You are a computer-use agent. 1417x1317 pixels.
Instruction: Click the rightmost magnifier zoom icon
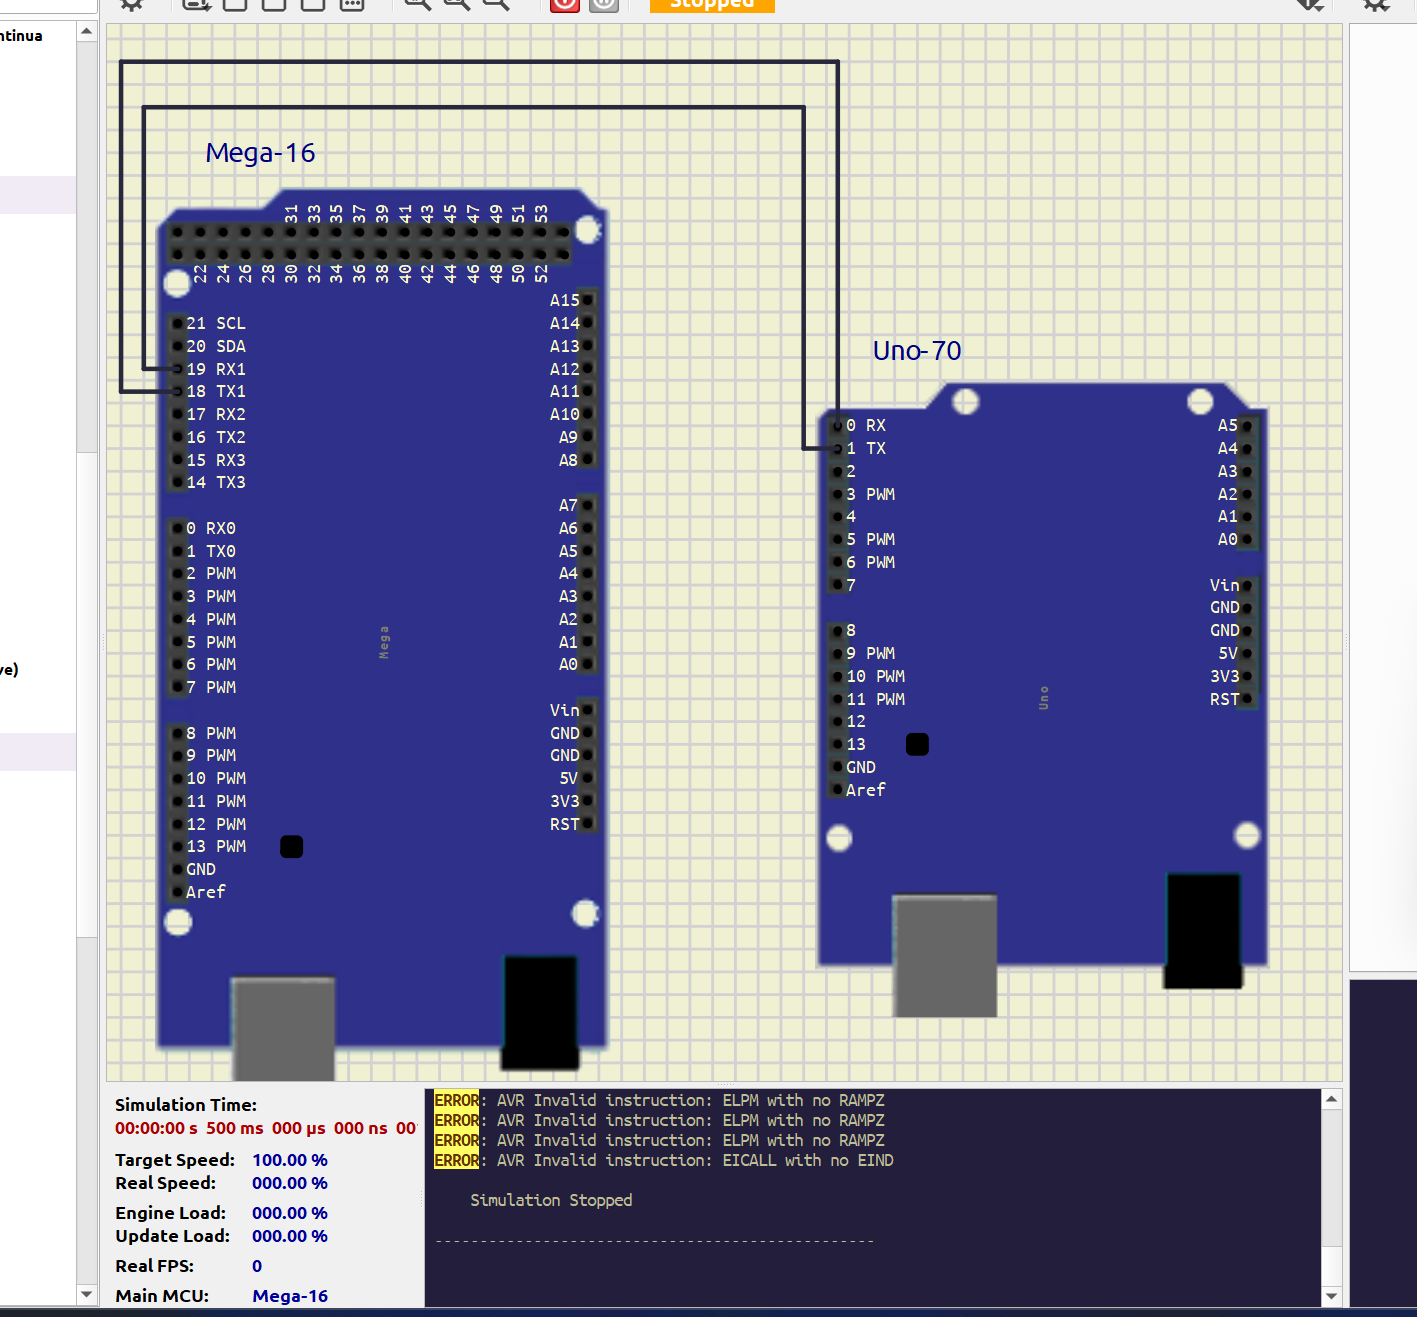[496, 3]
